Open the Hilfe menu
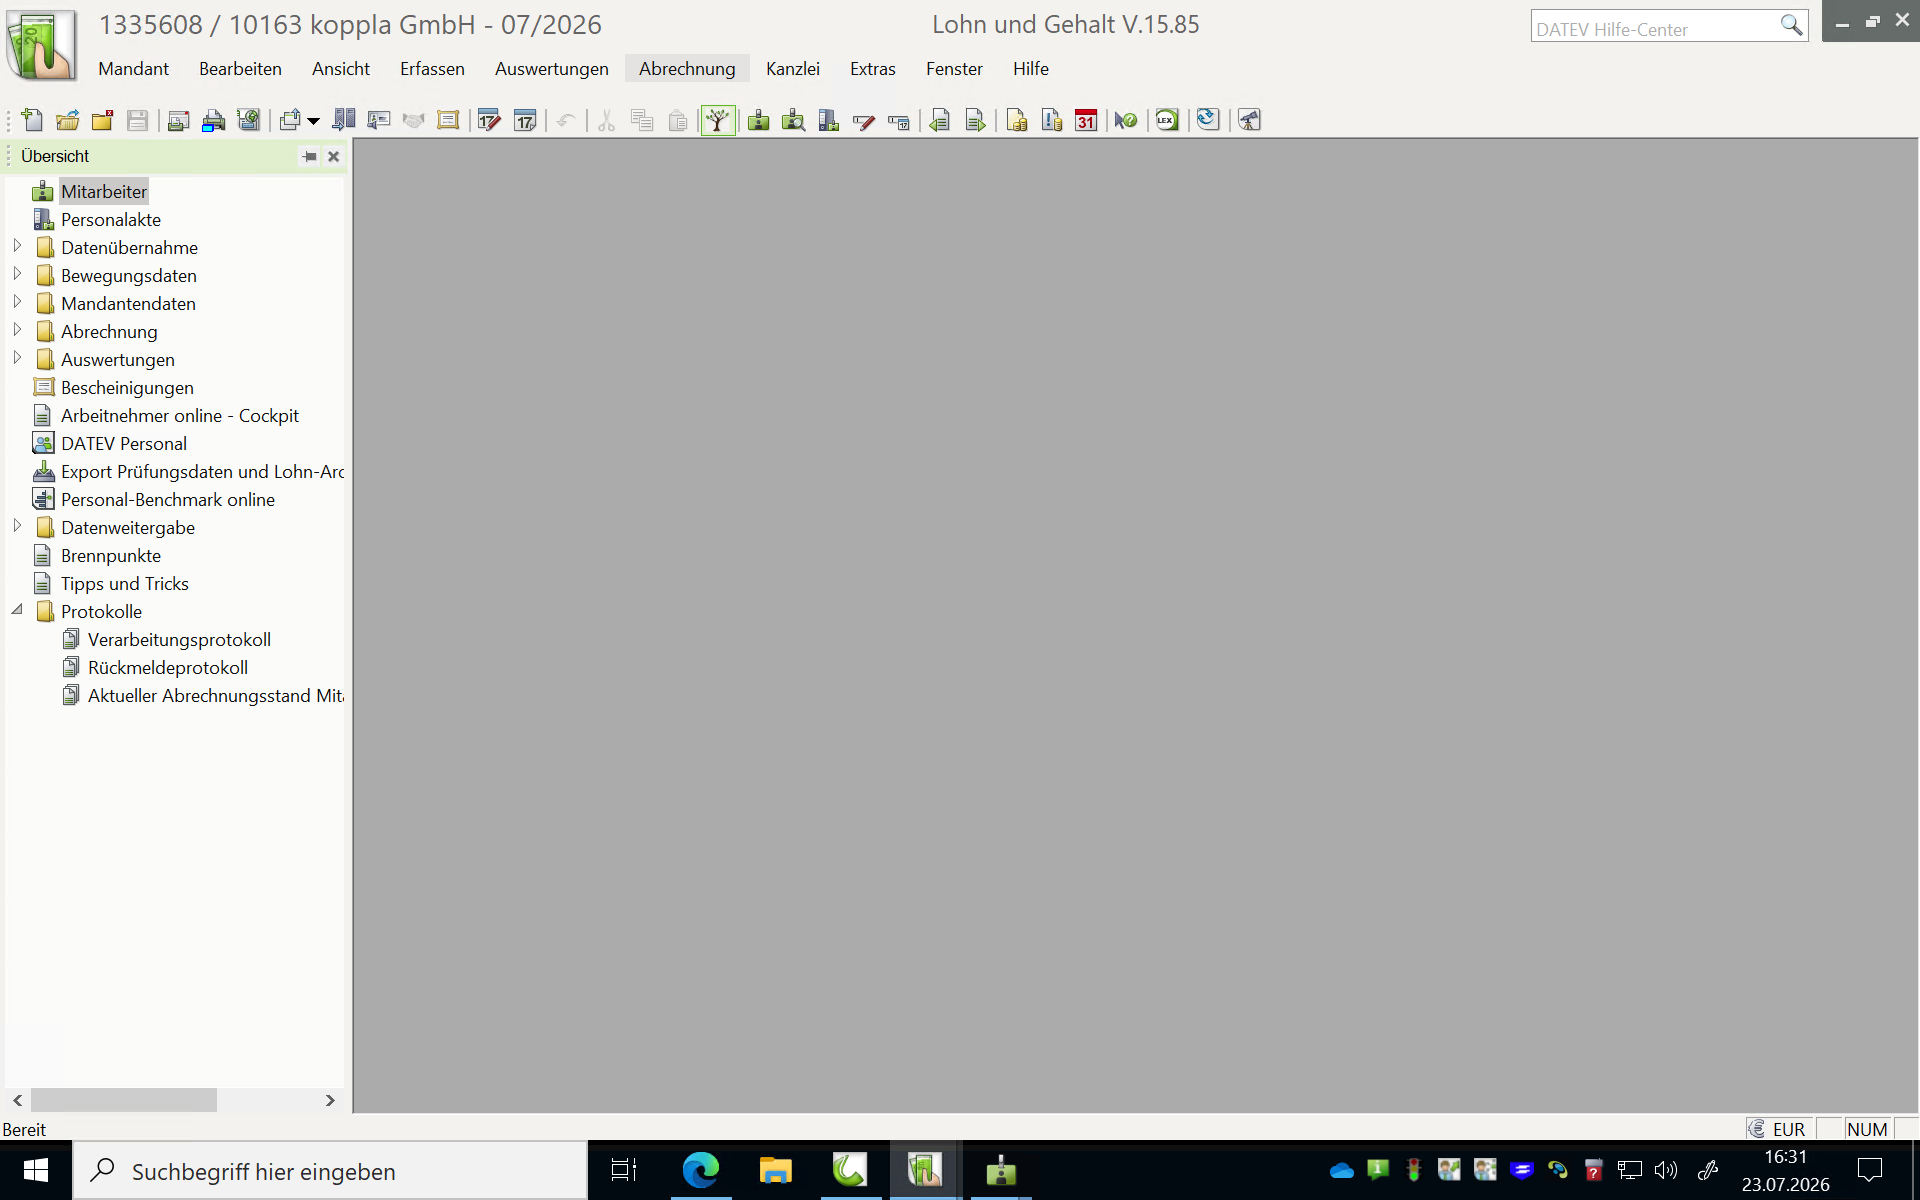Viewport: 1920px width, 1200px height. (1031, 69)
